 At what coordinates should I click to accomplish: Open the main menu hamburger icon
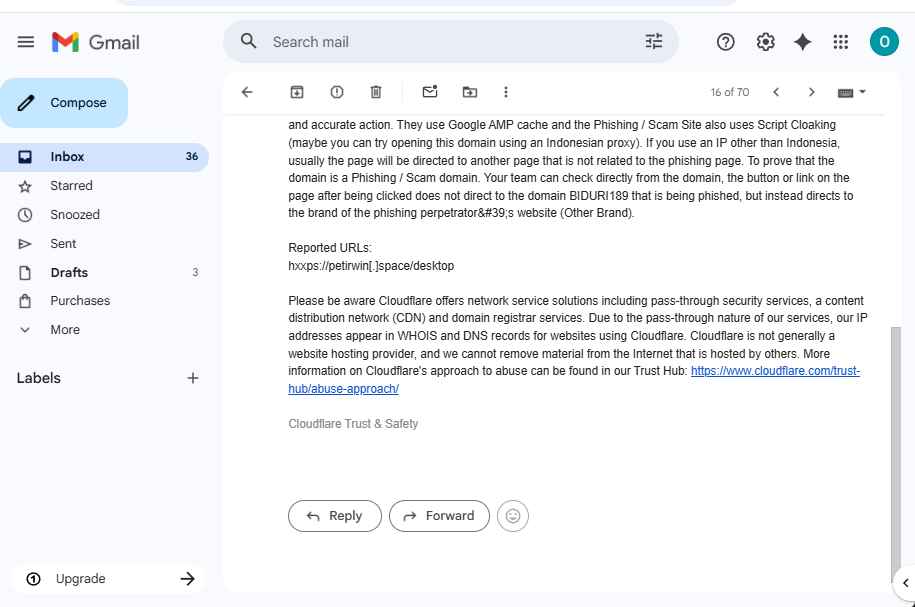tap(26, 42)
